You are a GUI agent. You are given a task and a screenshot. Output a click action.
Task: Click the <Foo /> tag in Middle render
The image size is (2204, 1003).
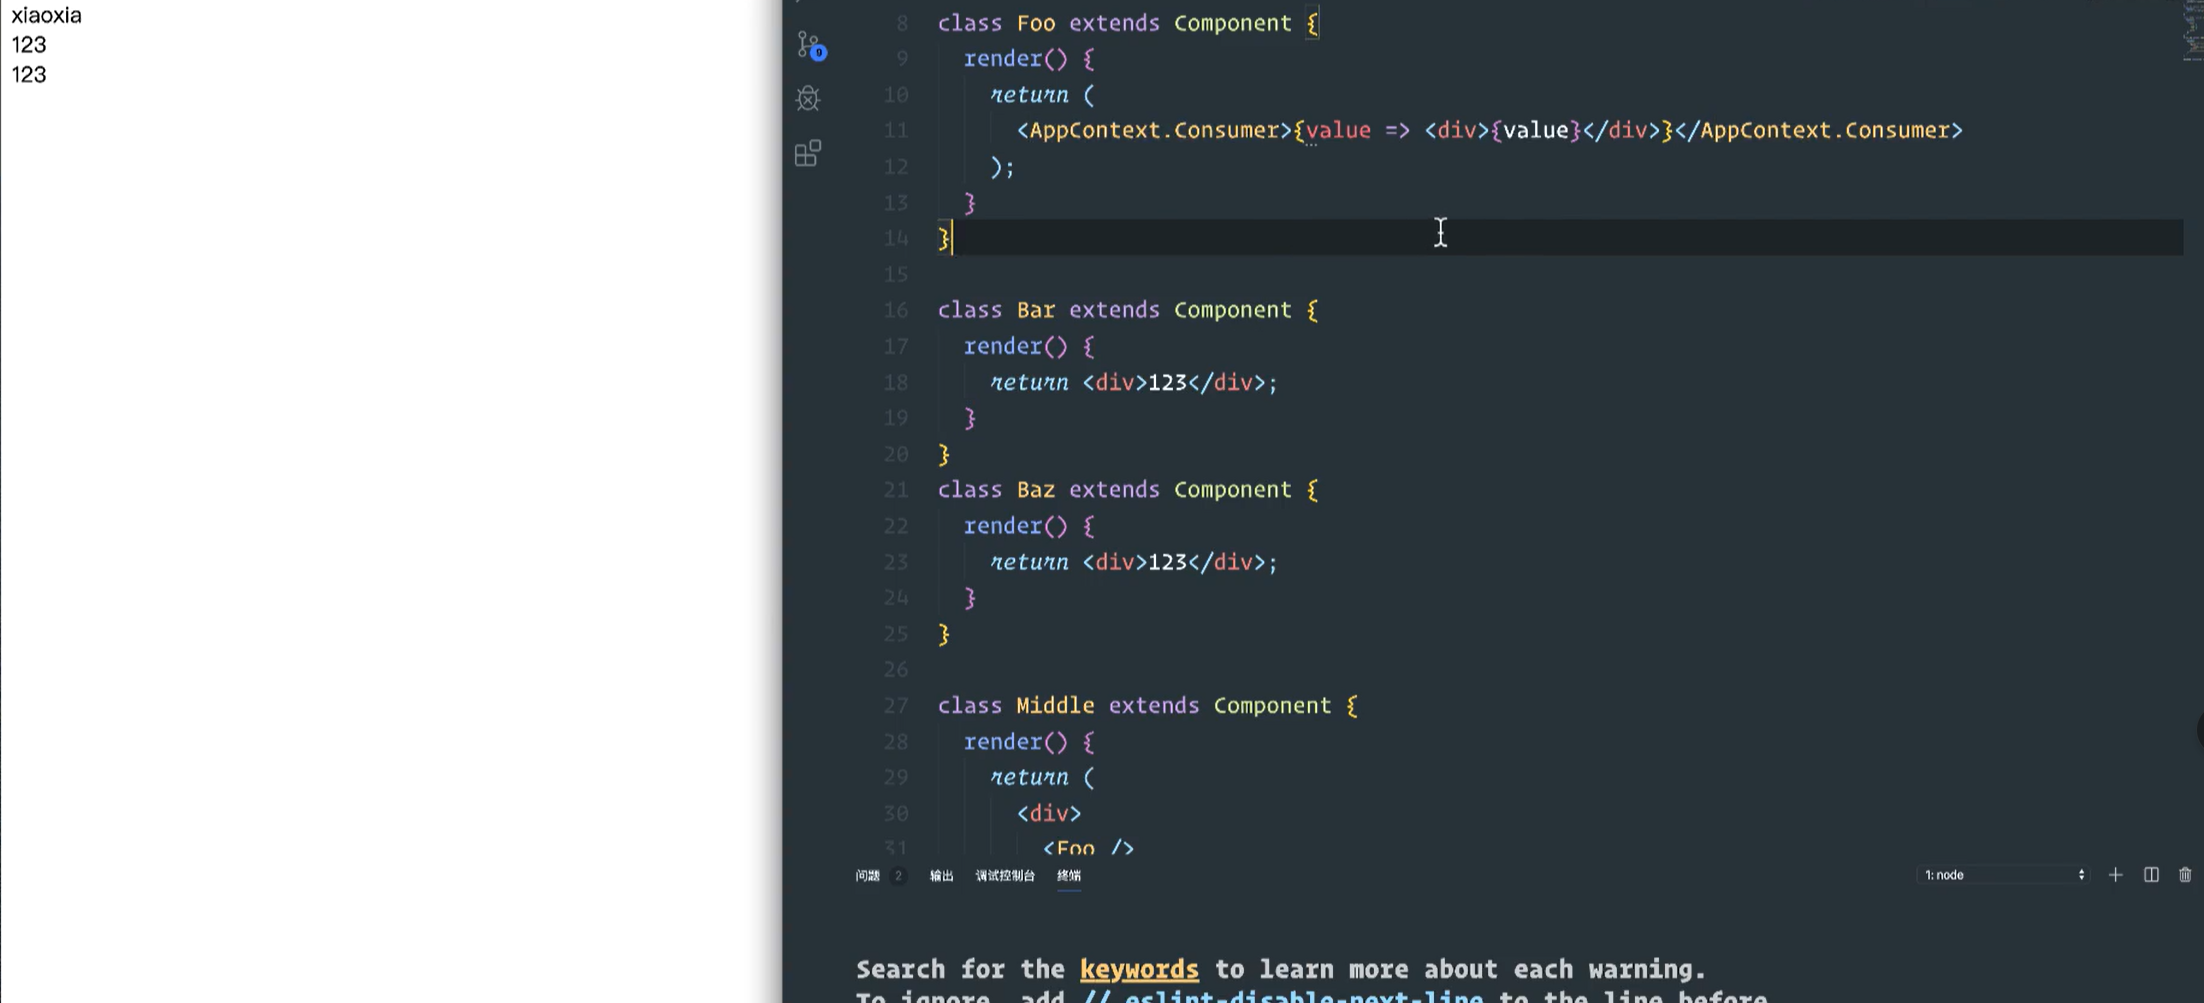click(1088, 848)
